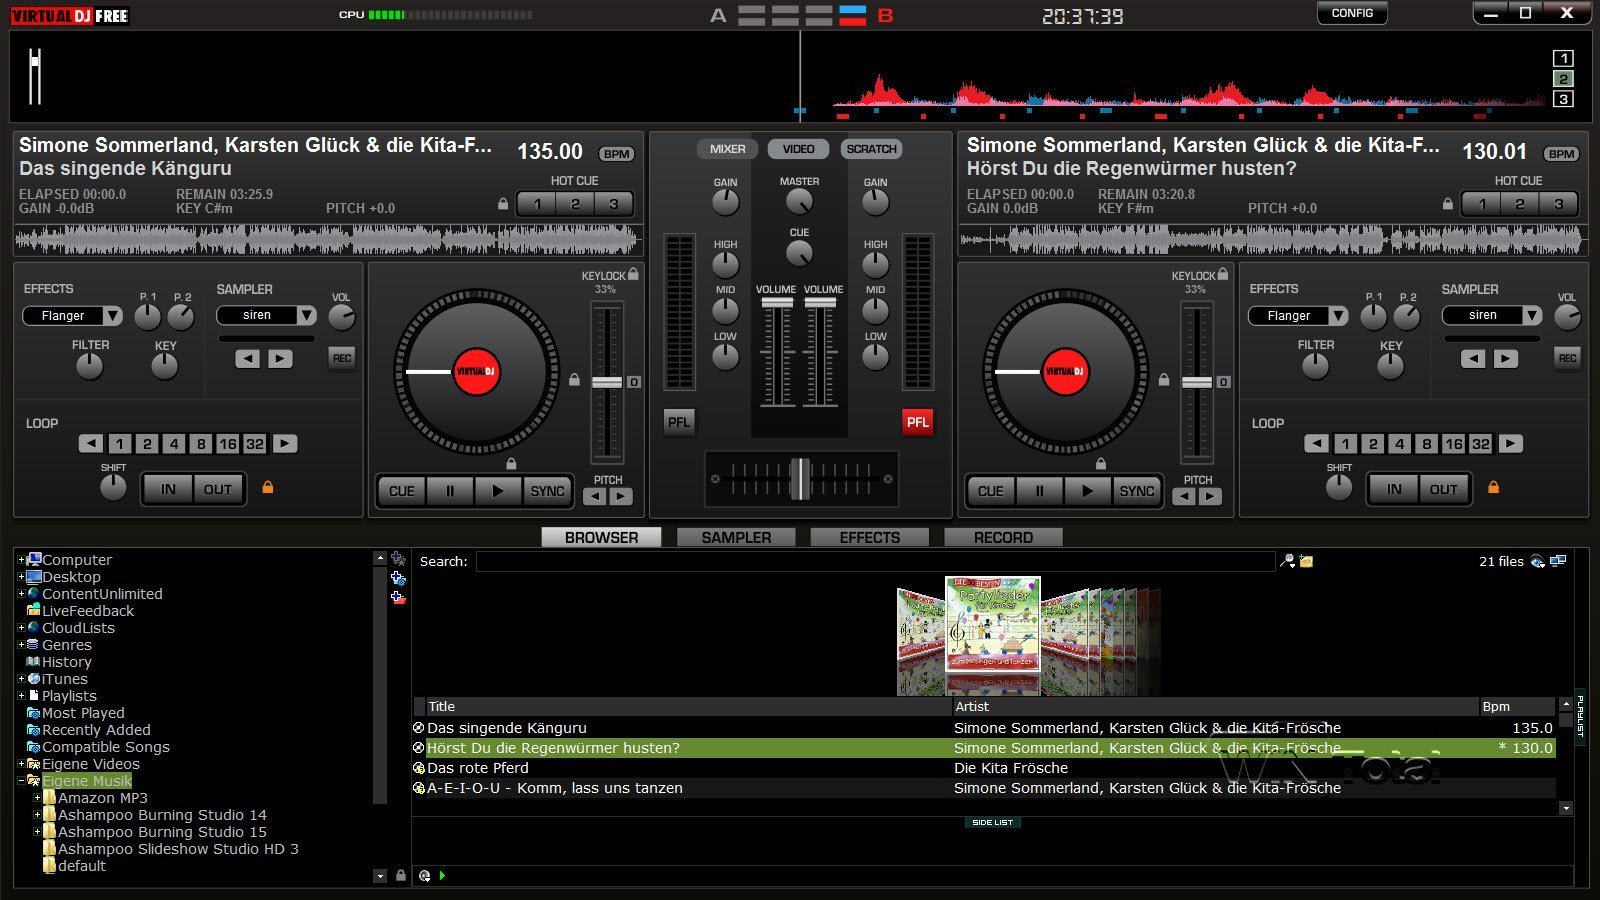The height and width of the screenshot is (900, 1600).
Task: Enable PFL on the right mixer channel
Action: 917,421
